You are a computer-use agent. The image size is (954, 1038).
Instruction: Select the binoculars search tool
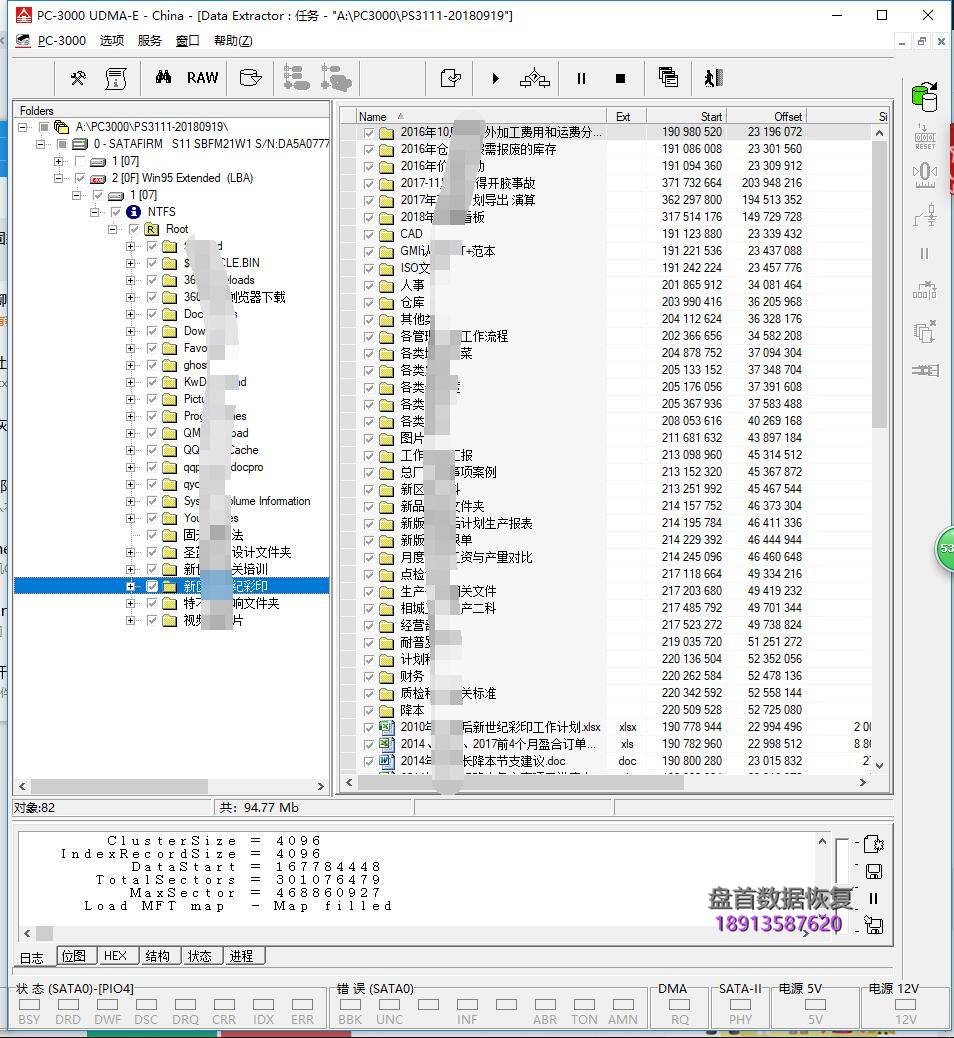[x=164, y=77]
